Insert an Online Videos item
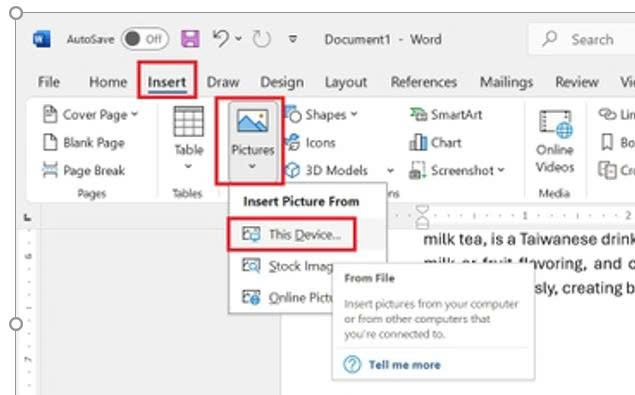Screen dimensions: 635x395 555,141
